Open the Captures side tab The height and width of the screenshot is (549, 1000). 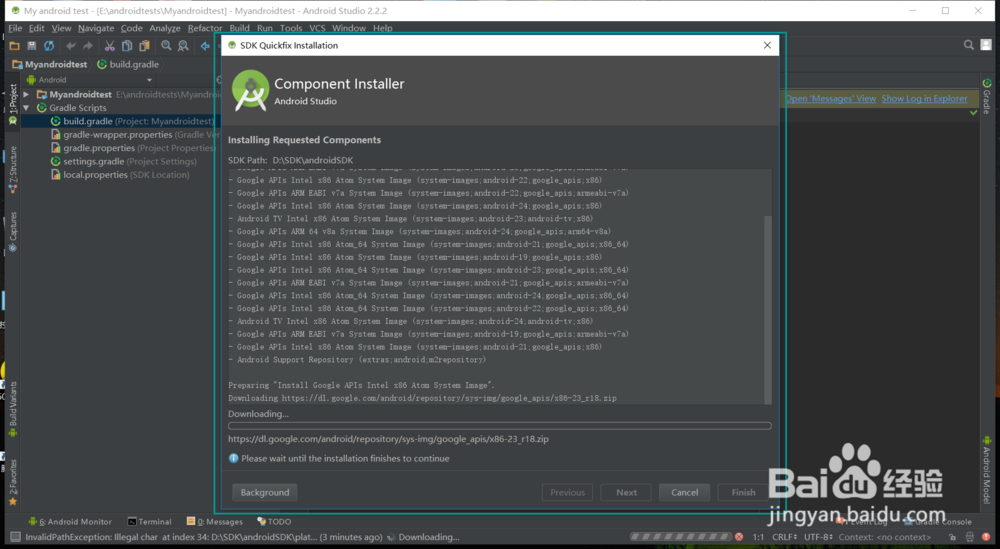pos(13,231)
